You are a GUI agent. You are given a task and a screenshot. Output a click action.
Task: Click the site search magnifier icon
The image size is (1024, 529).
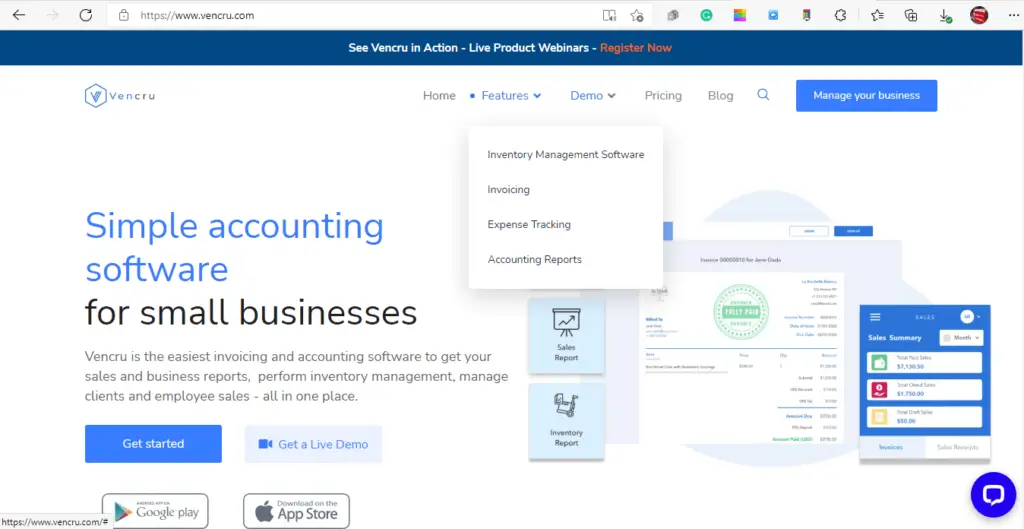click(x=763, y=95)
